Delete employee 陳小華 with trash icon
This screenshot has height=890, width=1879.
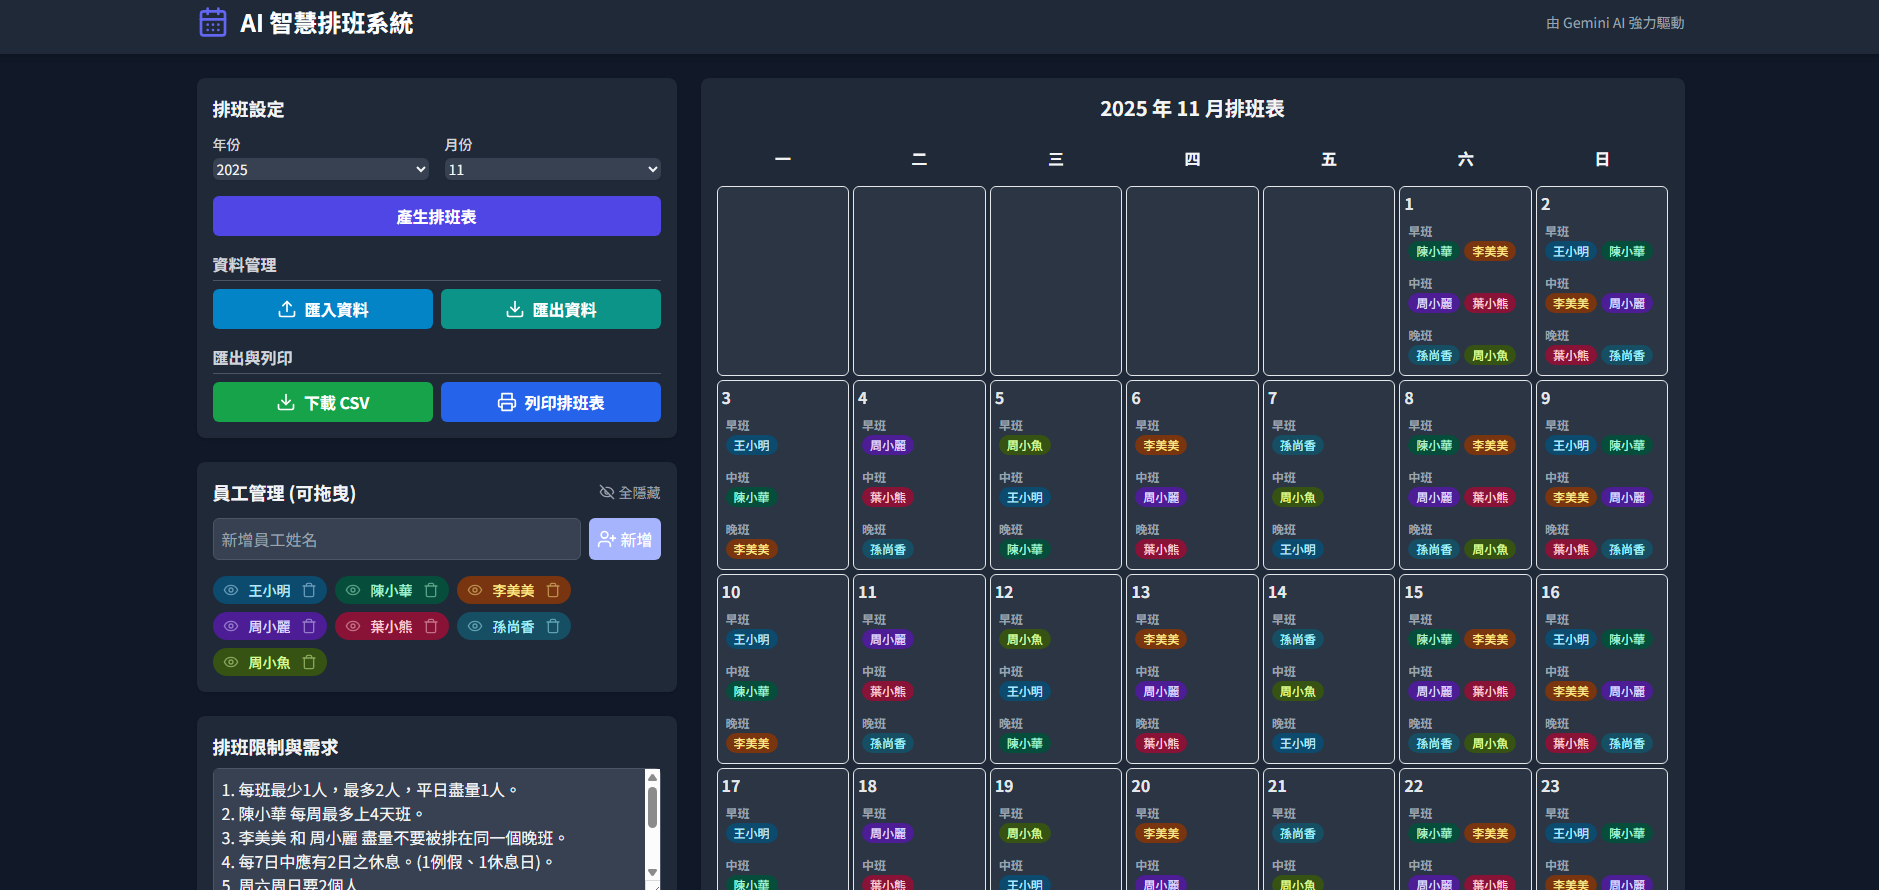coord(431,591)
